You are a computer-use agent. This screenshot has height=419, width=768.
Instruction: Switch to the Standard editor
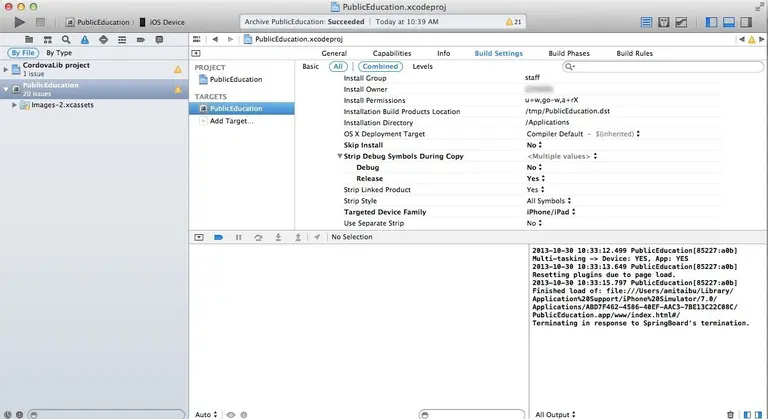point(647,22)
